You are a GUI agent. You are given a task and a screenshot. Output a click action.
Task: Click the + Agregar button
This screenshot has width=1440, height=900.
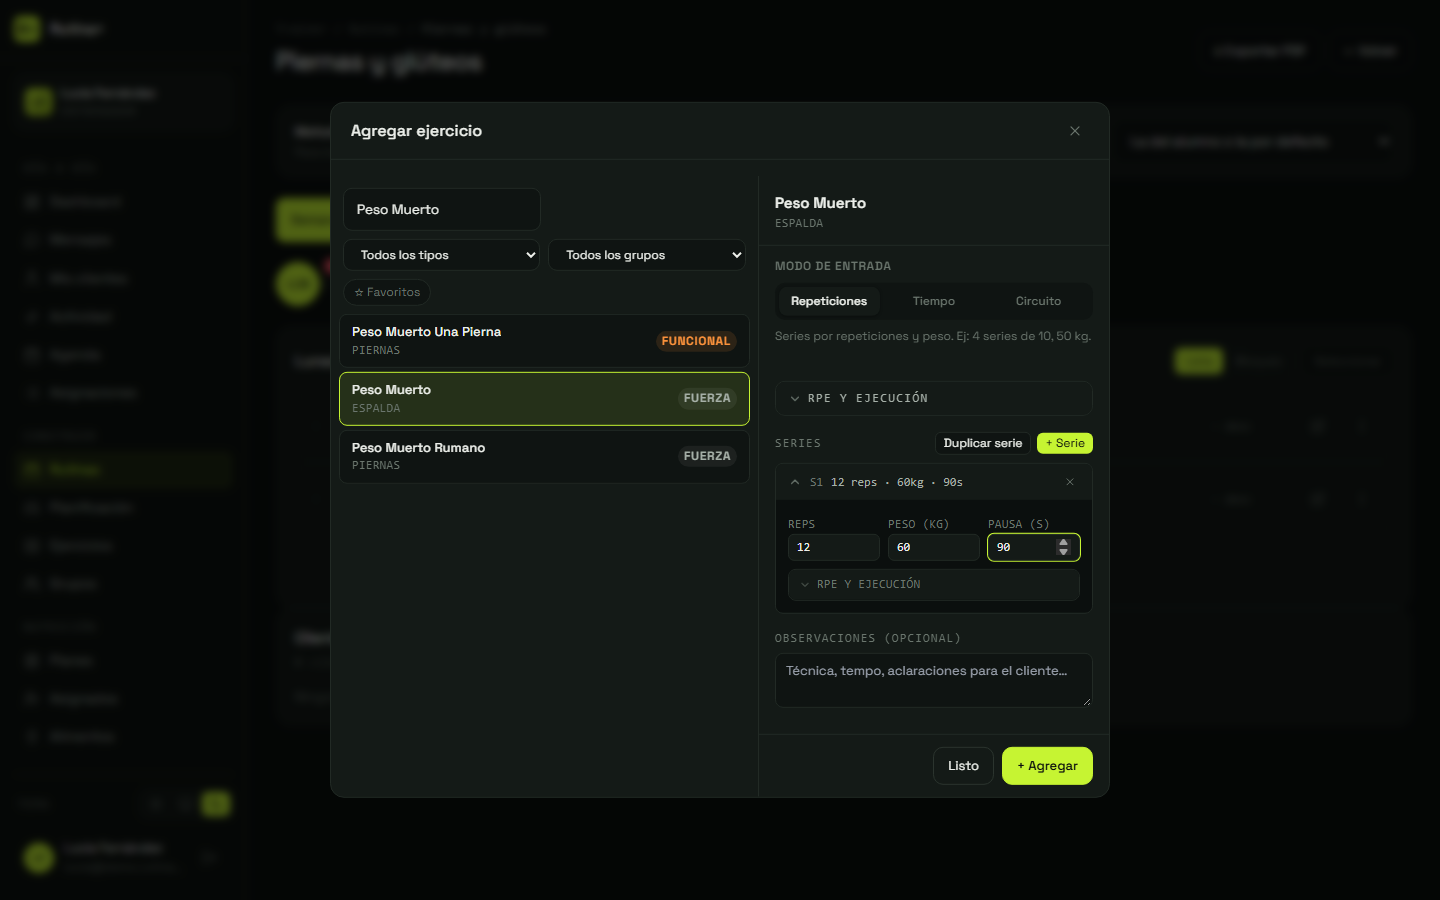(1047, 766)
